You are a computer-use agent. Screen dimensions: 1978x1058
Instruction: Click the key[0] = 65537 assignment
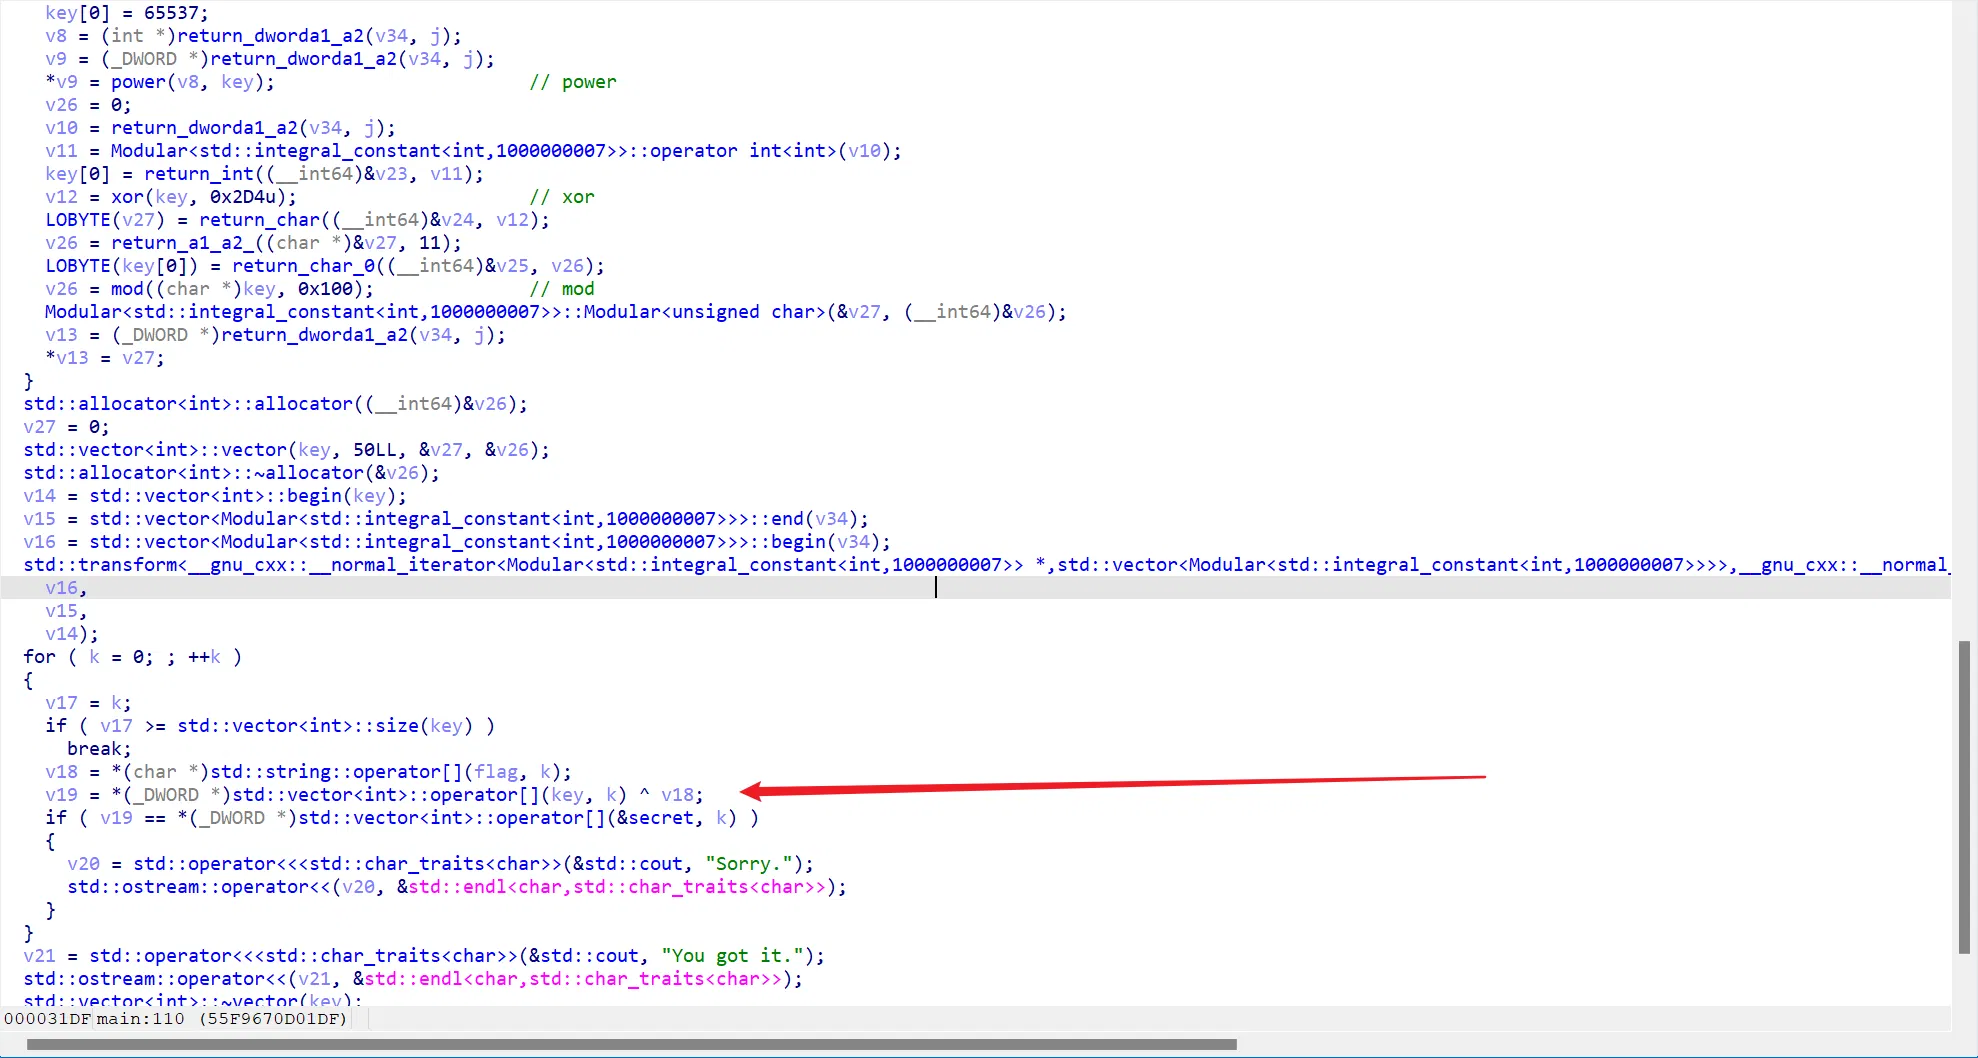[127, 13]
